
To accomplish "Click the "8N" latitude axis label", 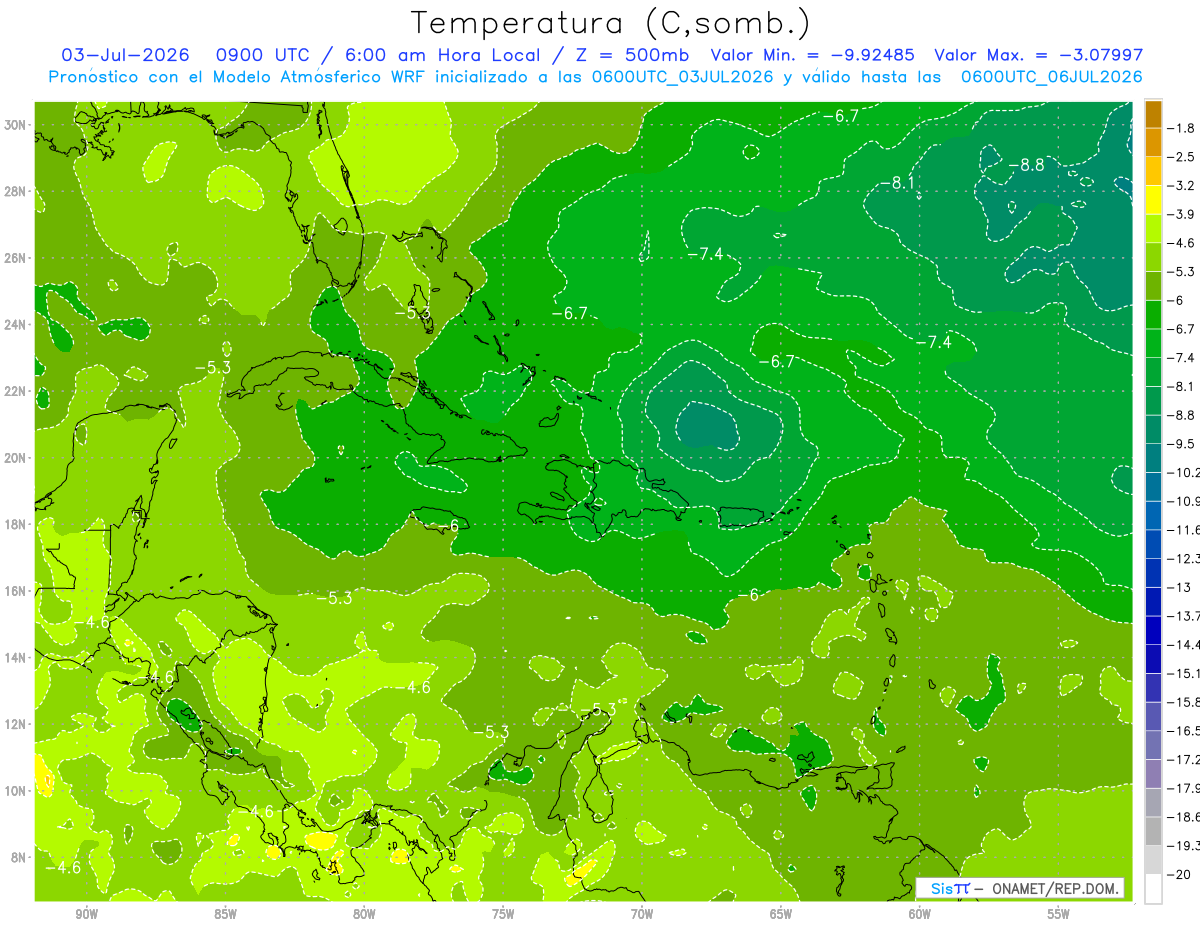I will point(20,857).
